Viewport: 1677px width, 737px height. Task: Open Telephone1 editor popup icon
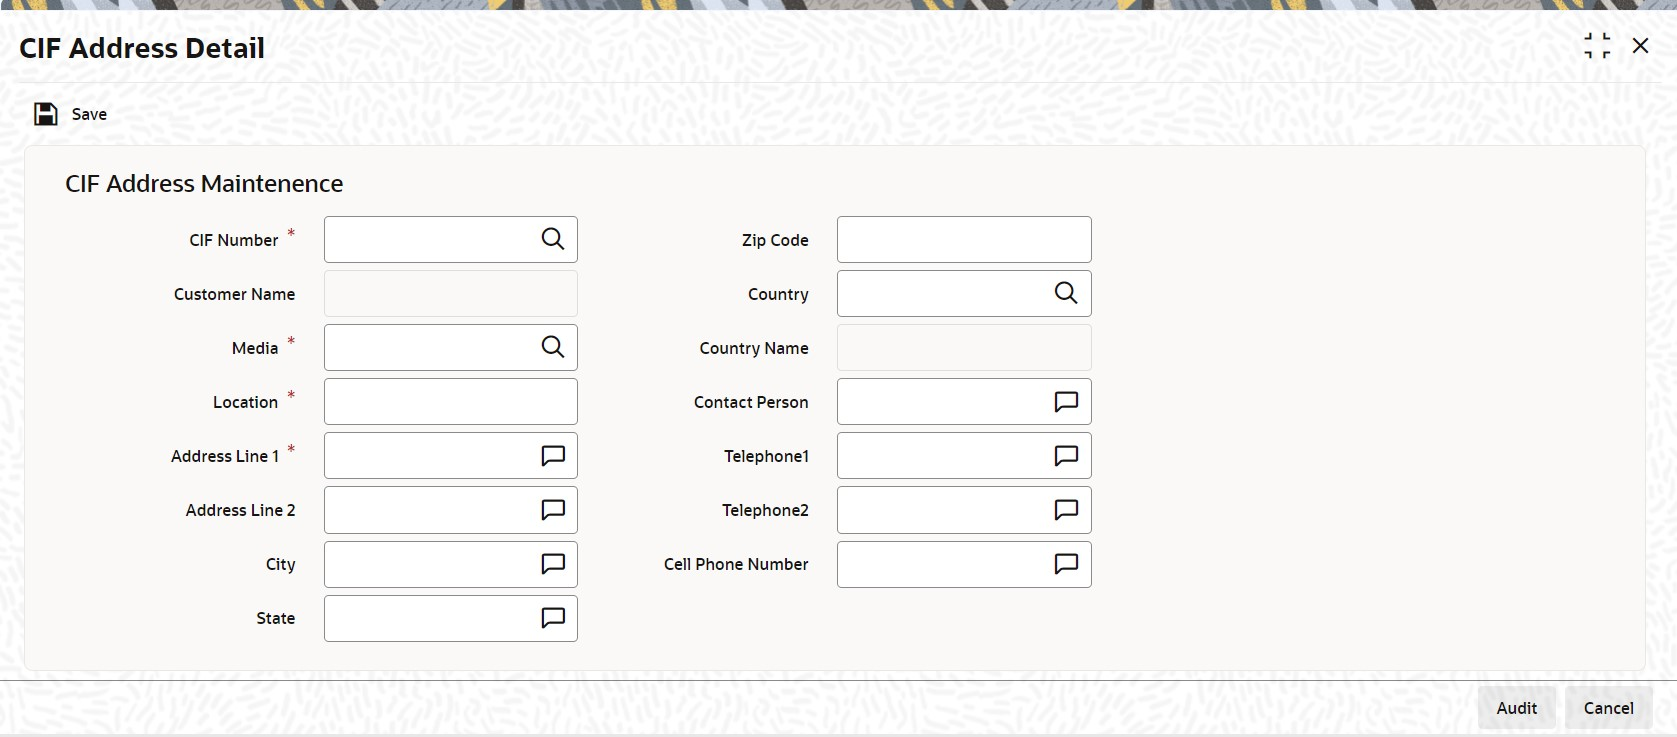point(1066,456)
